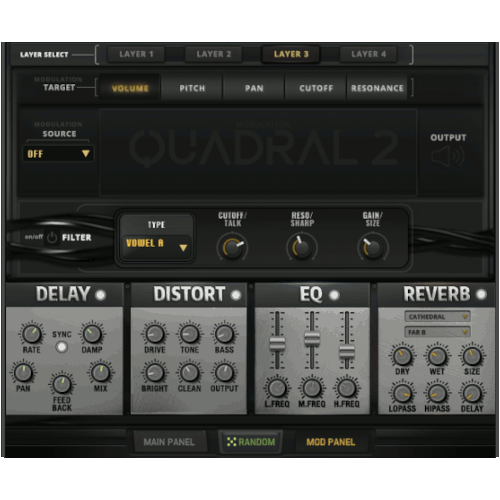Screen dimensions: 500x500
Task: Click the Delay Rate knob
Action: click(32, 334)
